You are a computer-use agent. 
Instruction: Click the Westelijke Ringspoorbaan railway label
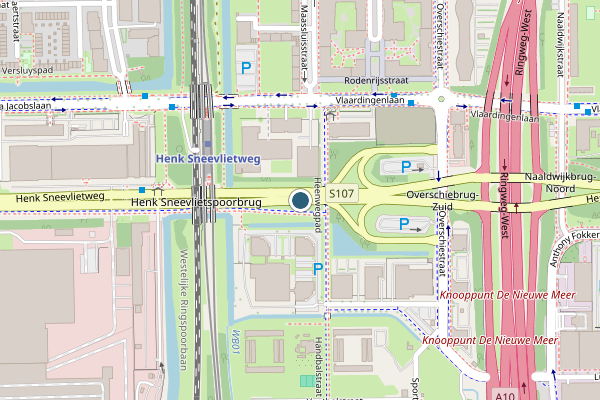[183, 309]
